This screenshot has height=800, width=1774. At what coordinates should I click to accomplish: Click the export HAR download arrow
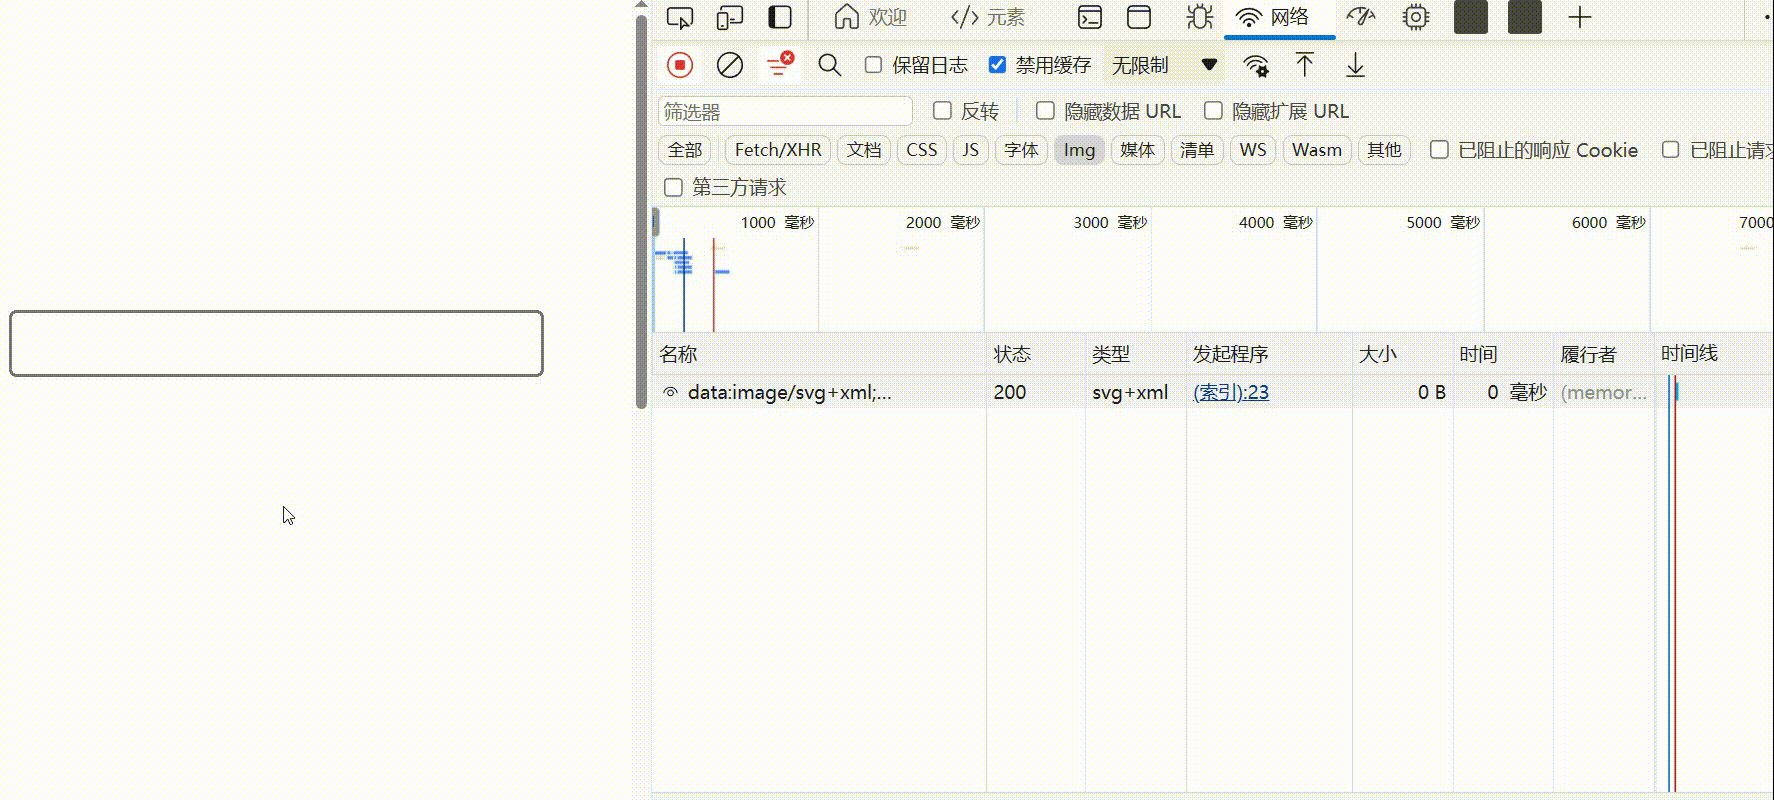click(x=1355, y=65)
